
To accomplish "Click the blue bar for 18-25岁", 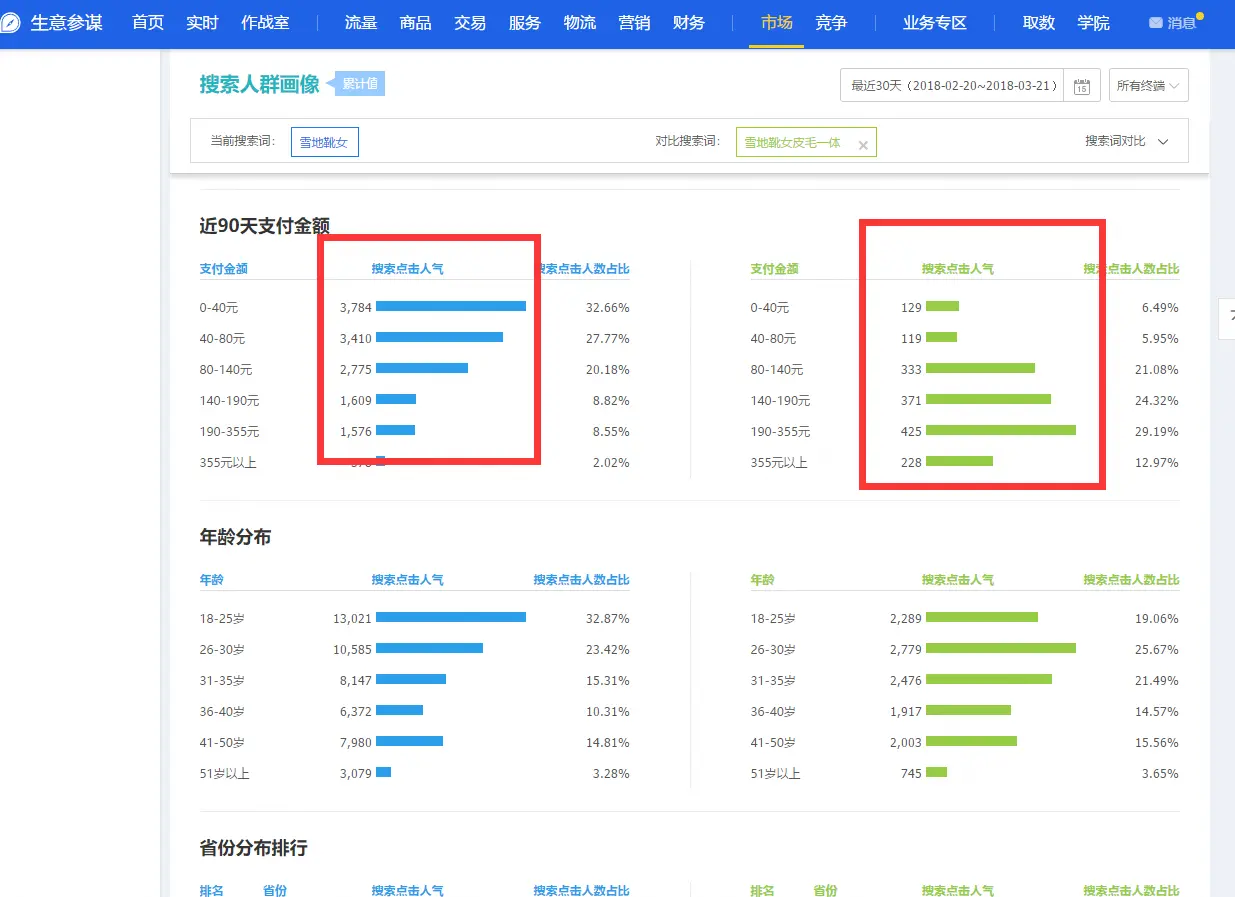I will (450, 618).
